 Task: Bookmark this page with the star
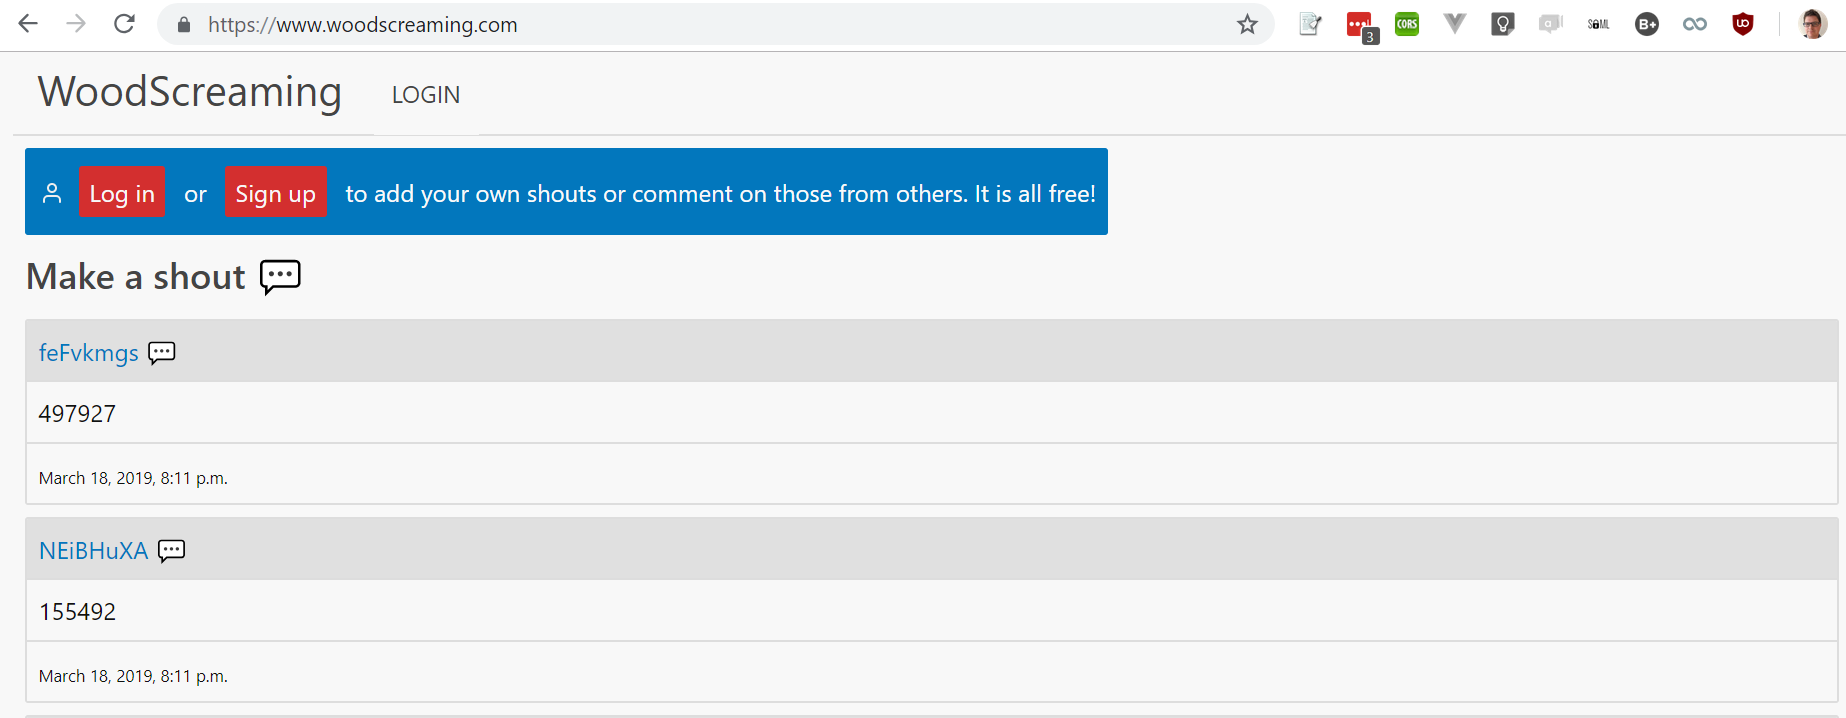point(1247,24)
